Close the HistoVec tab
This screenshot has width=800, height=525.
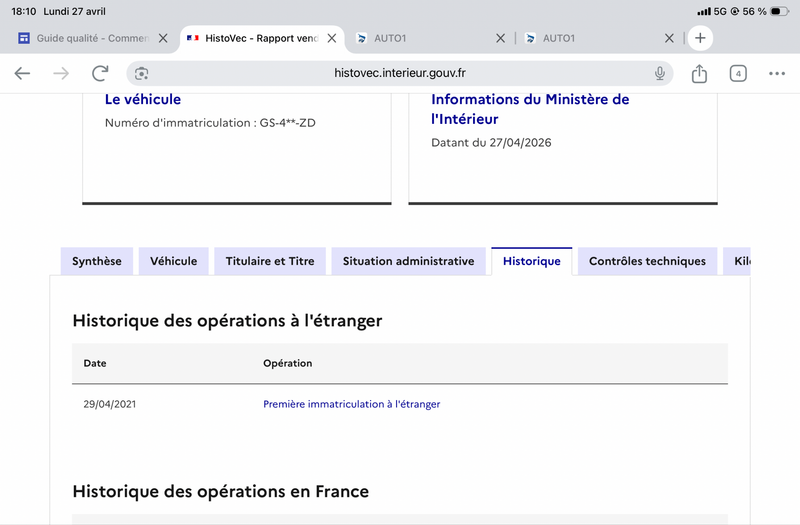coord(332,38)
